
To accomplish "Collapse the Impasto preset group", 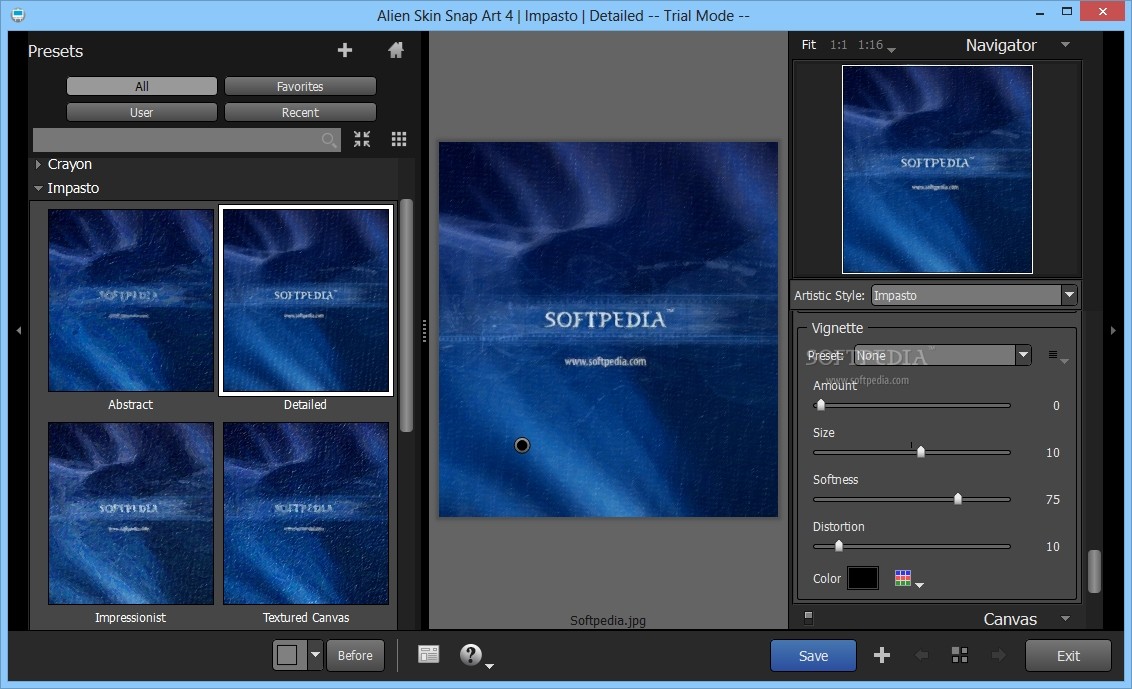I will (x=38, y=188).
